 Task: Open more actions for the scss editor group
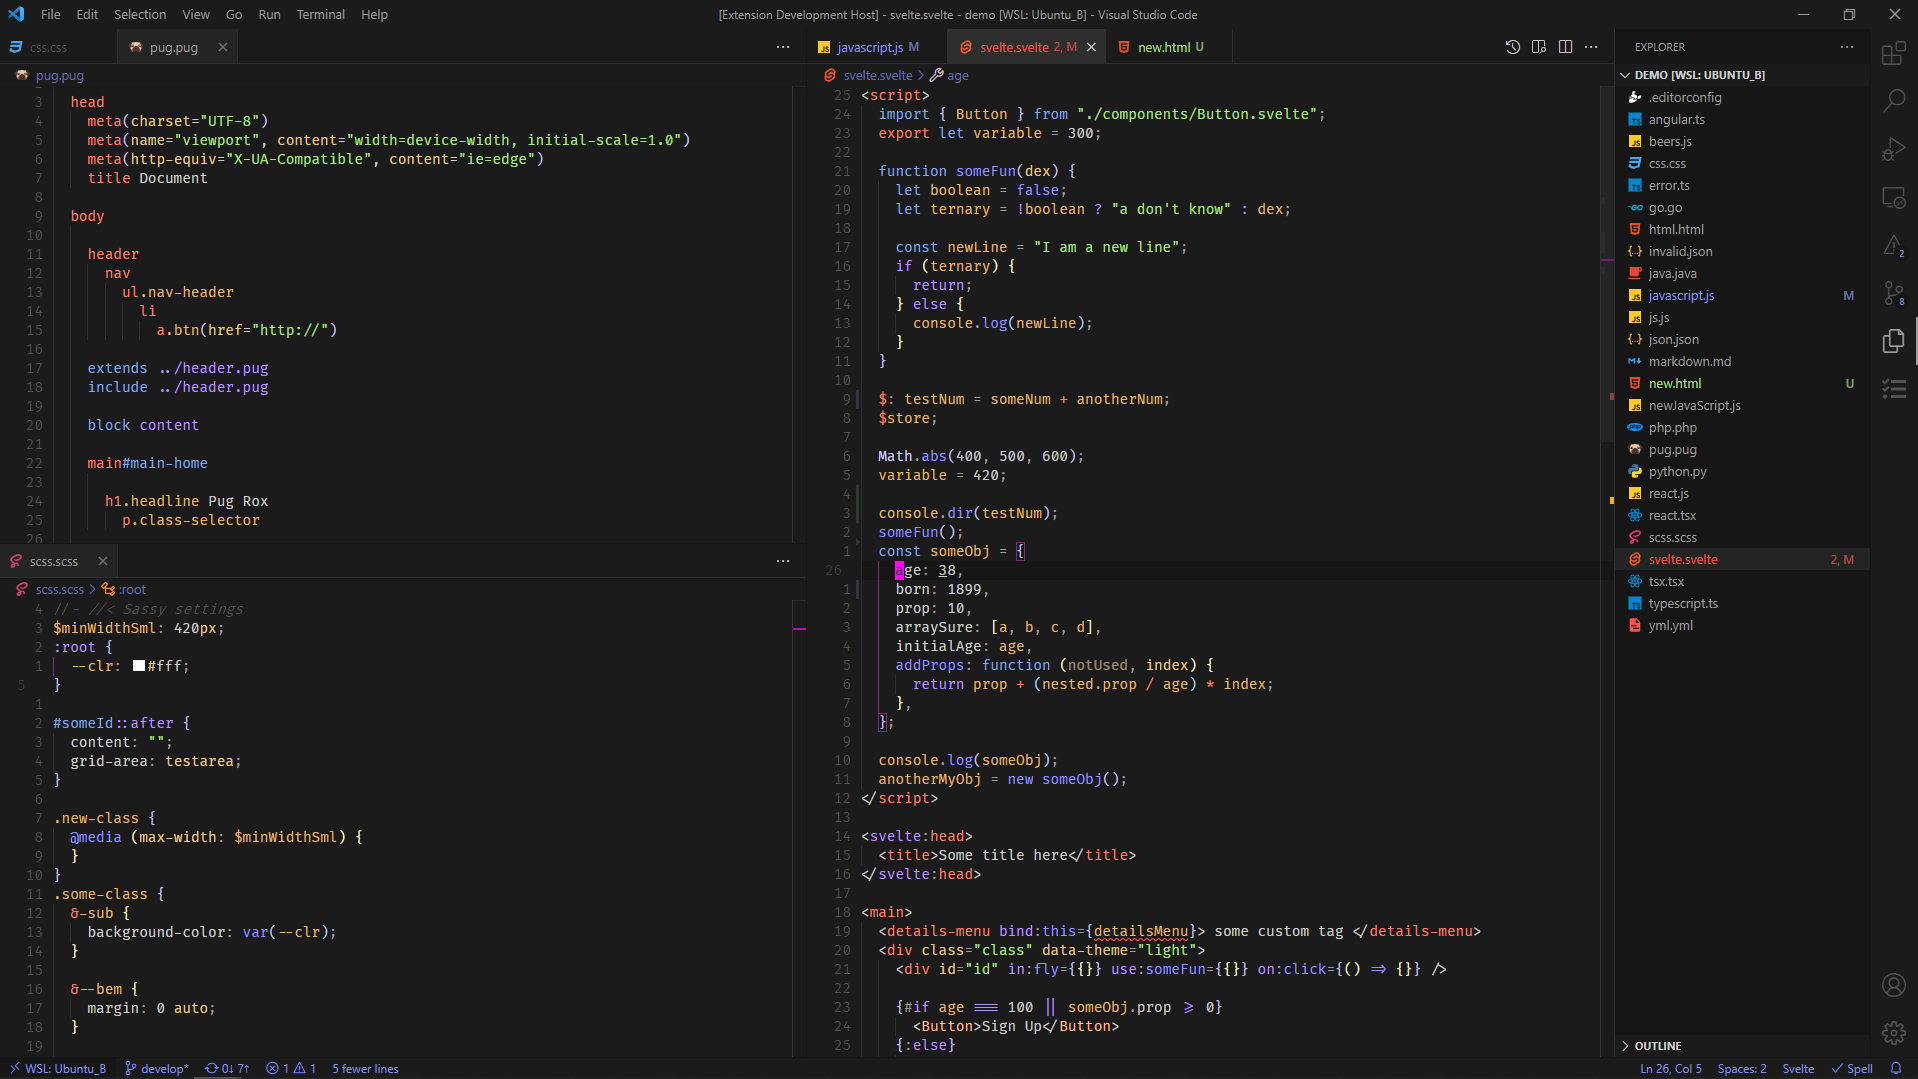pyautogui.click(x=783, y=561)
